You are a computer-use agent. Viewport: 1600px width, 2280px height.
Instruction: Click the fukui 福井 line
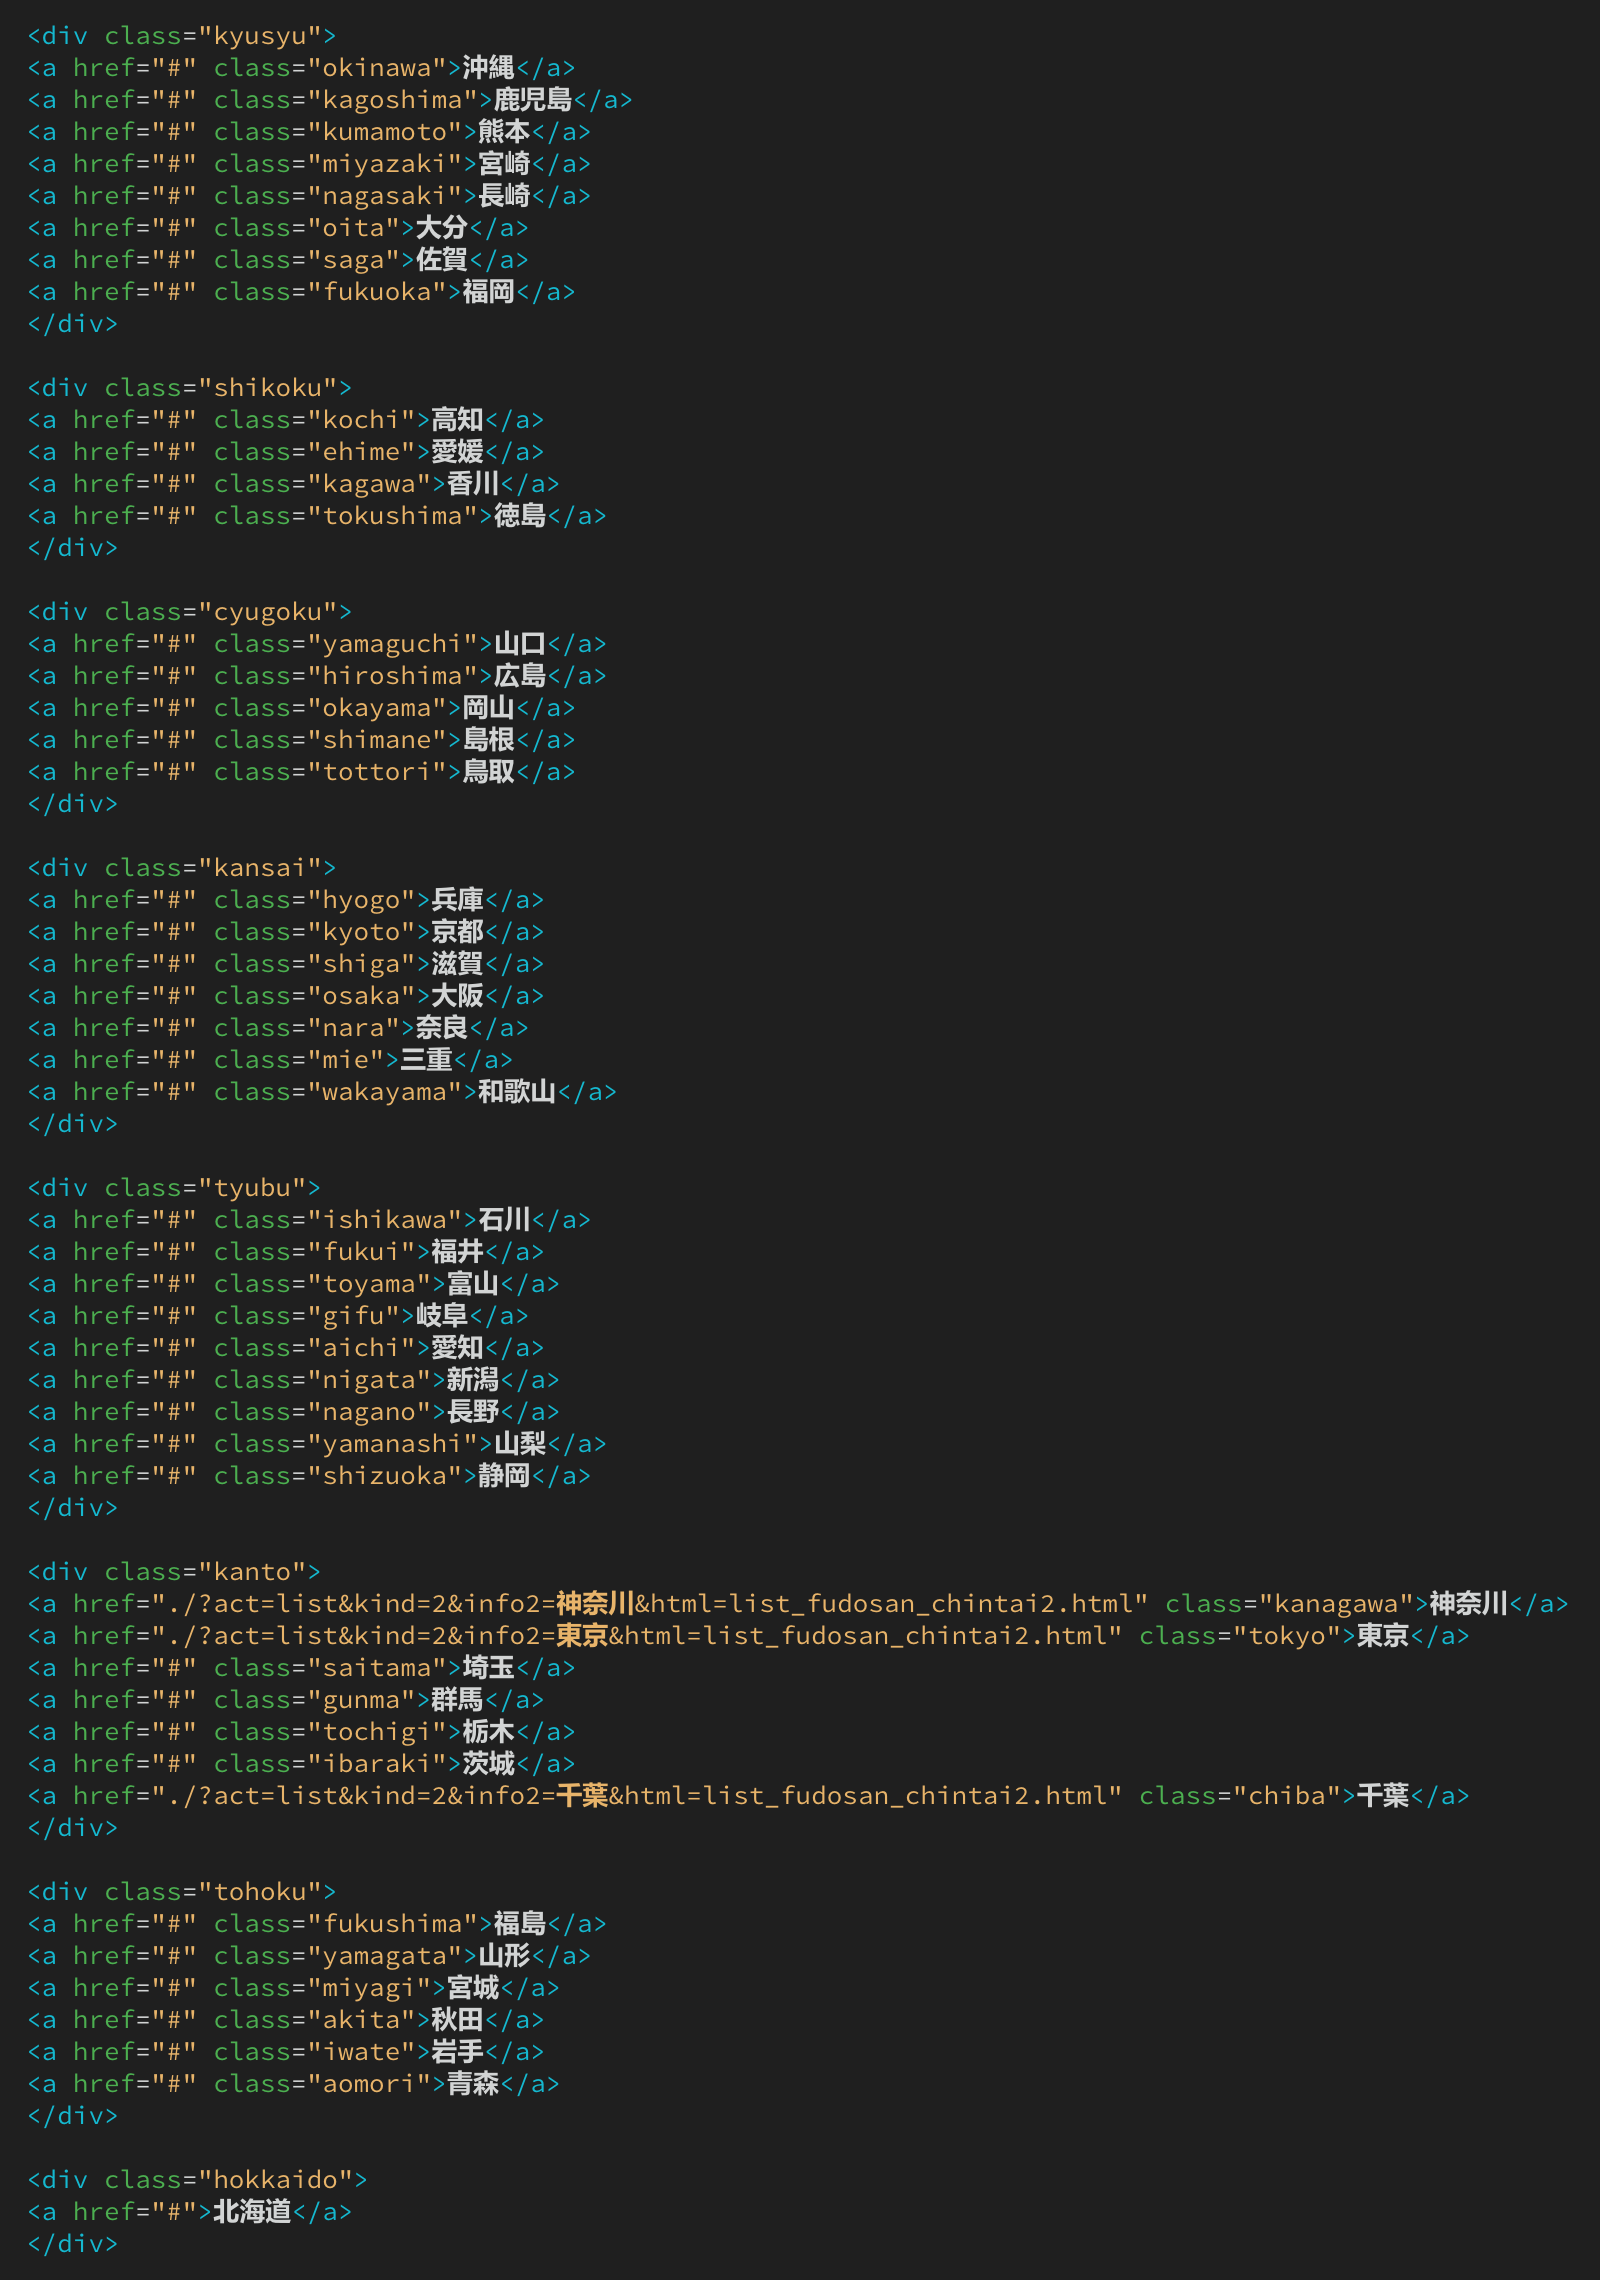[286, 1252]
